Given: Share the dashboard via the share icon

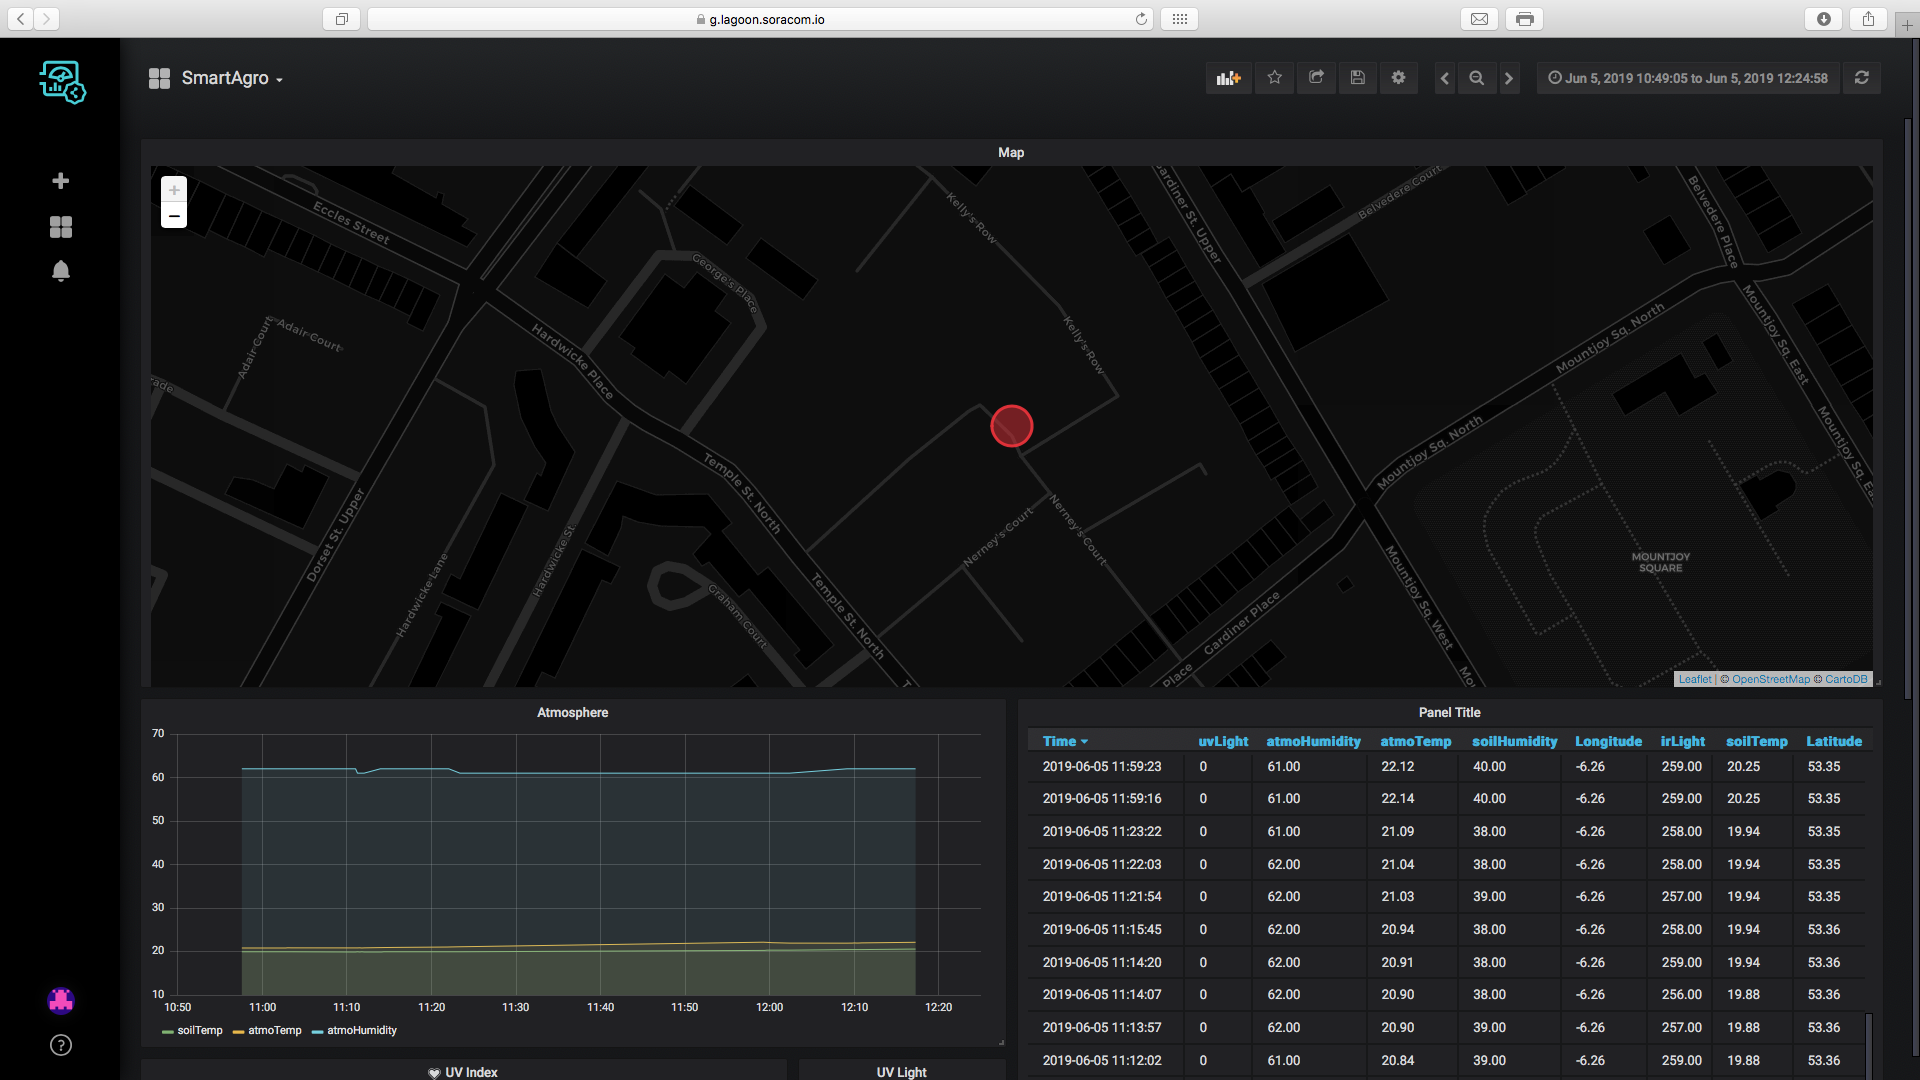Looking at the screenshot, I should pos(1316,78).
